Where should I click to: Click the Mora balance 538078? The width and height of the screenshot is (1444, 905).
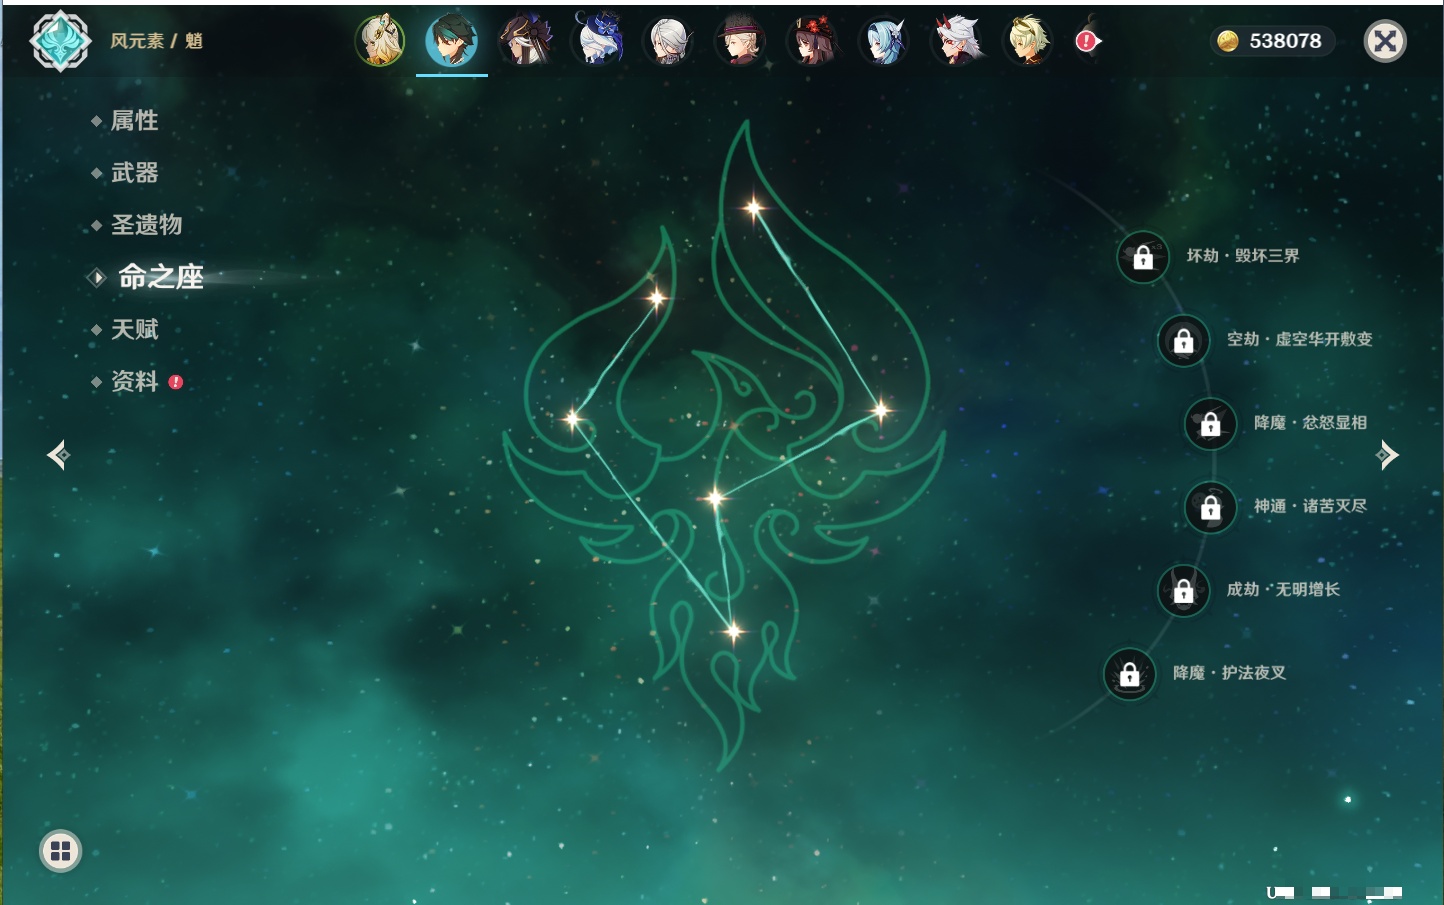point(1272,41)
